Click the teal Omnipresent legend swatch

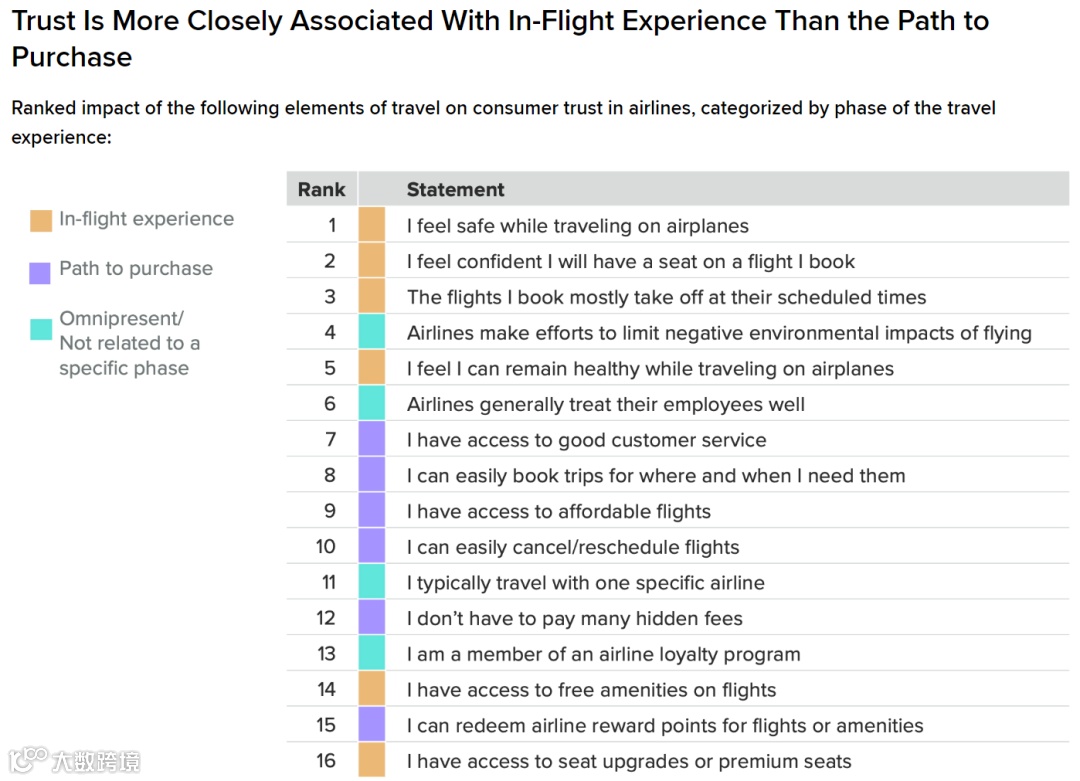40,328
